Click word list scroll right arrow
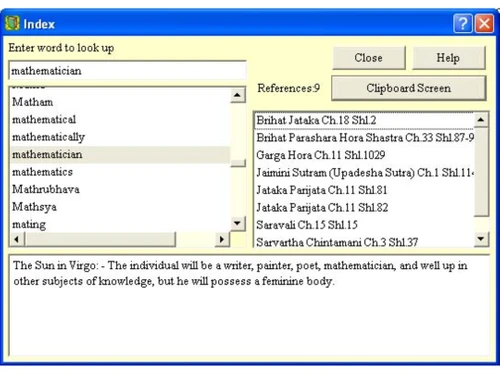 click(222, 239)
